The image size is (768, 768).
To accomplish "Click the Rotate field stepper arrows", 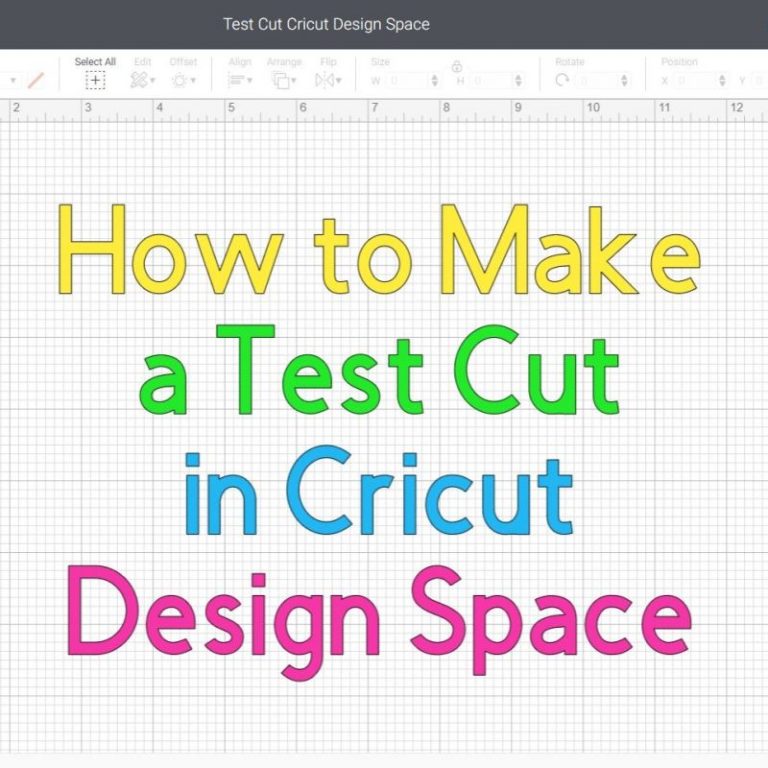I will (x=625, y=80).
